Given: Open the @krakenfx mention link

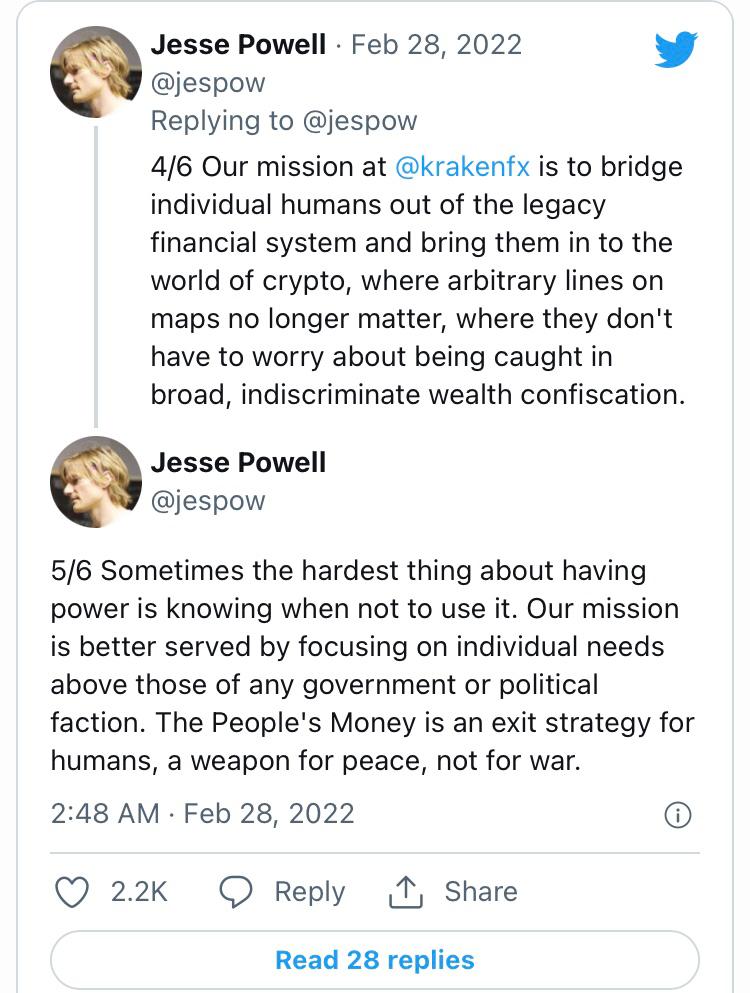Looking at the screenshot, I should pyautogui.click(x=463, y=166).
